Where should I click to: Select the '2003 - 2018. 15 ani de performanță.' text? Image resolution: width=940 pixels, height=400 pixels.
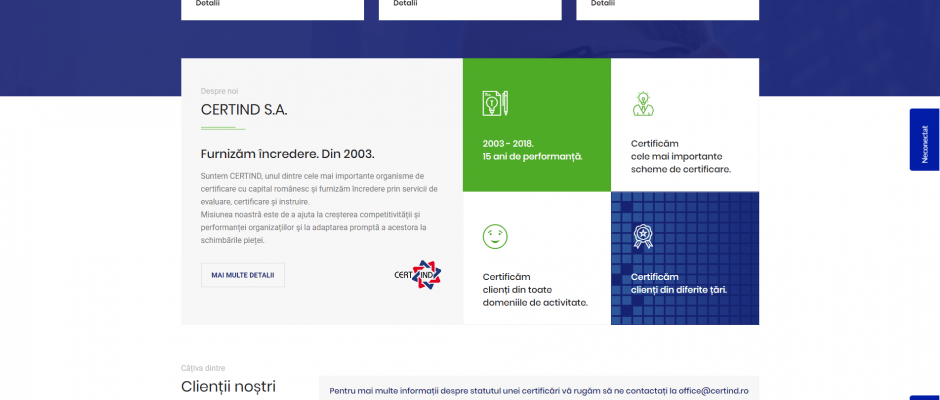point(532,150)
